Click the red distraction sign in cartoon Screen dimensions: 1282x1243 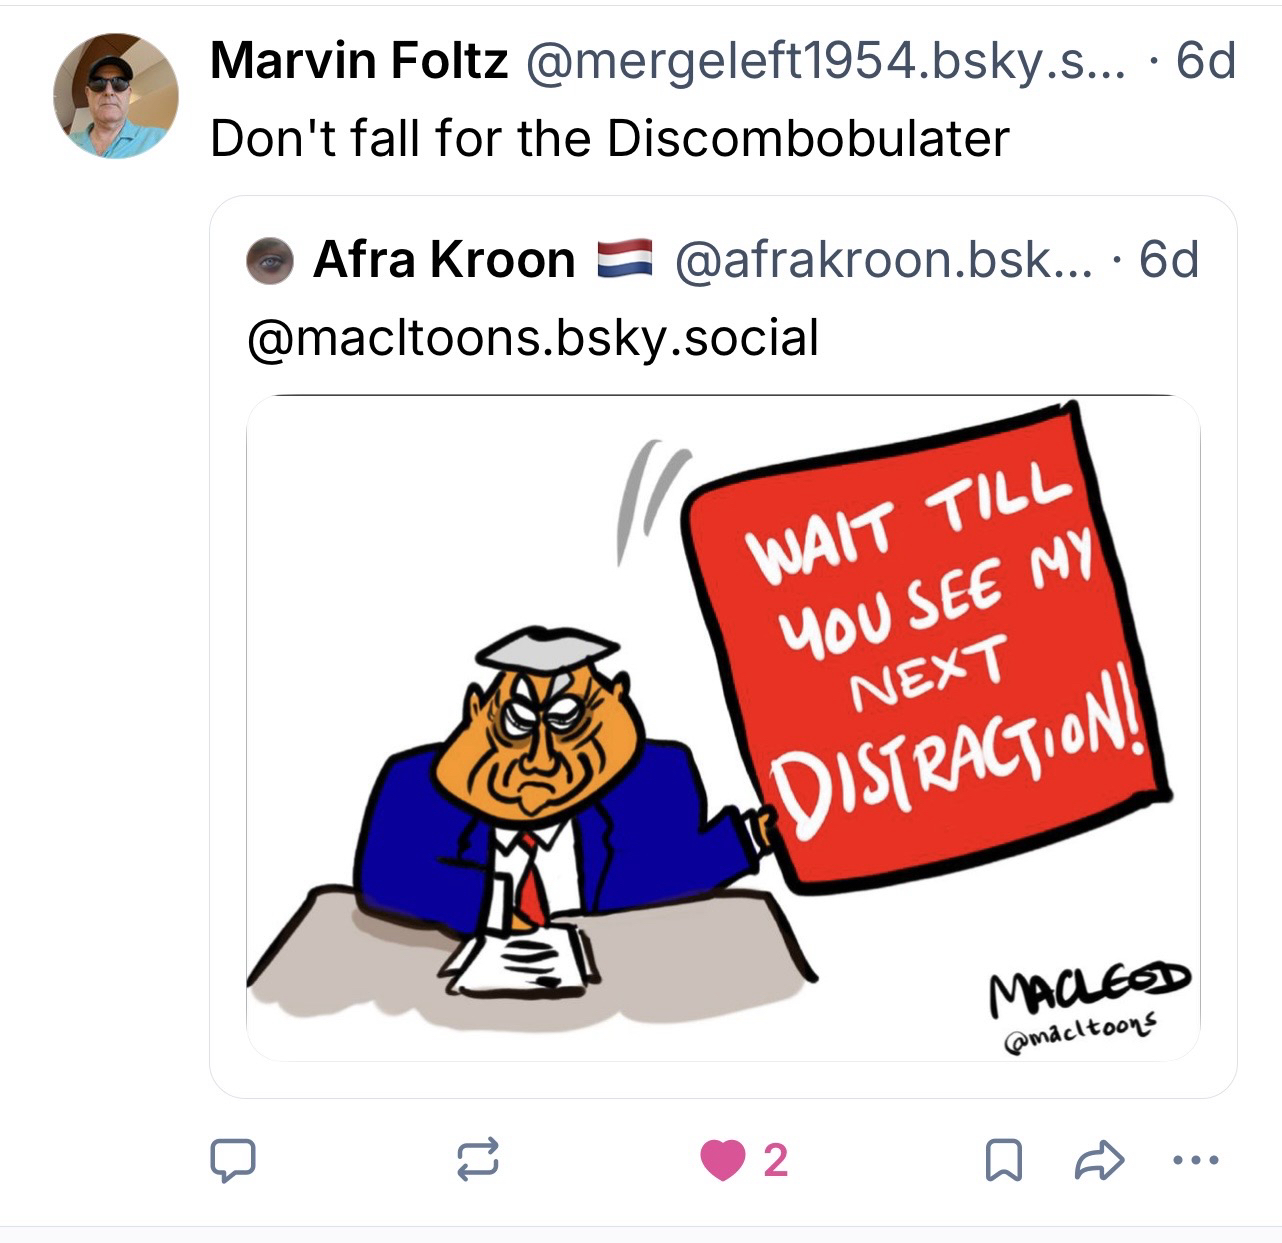click(x=925, y=645)
